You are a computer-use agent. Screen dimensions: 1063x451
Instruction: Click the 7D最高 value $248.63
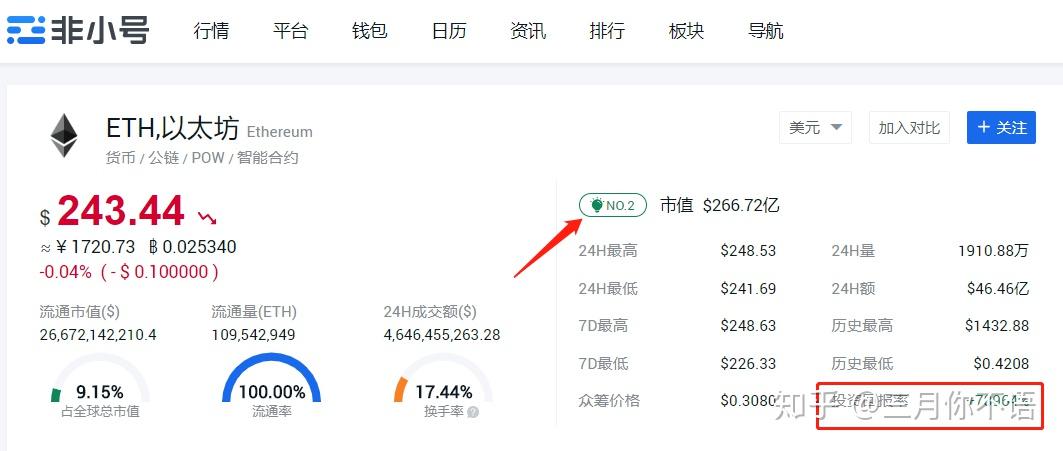[748, 326]
